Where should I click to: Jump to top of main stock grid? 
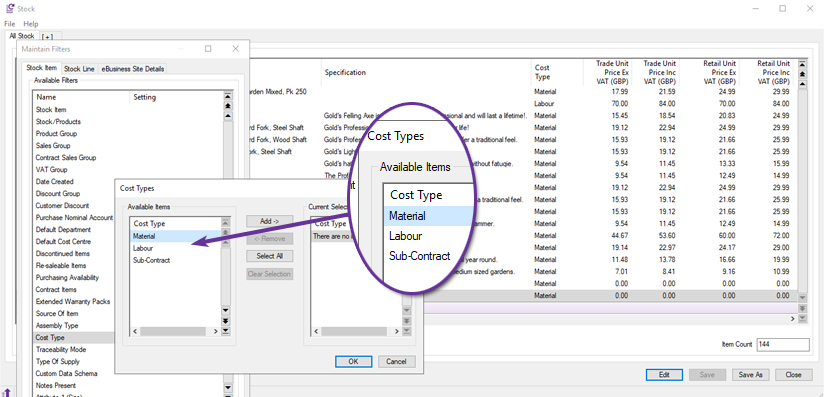tap(802, 64)
